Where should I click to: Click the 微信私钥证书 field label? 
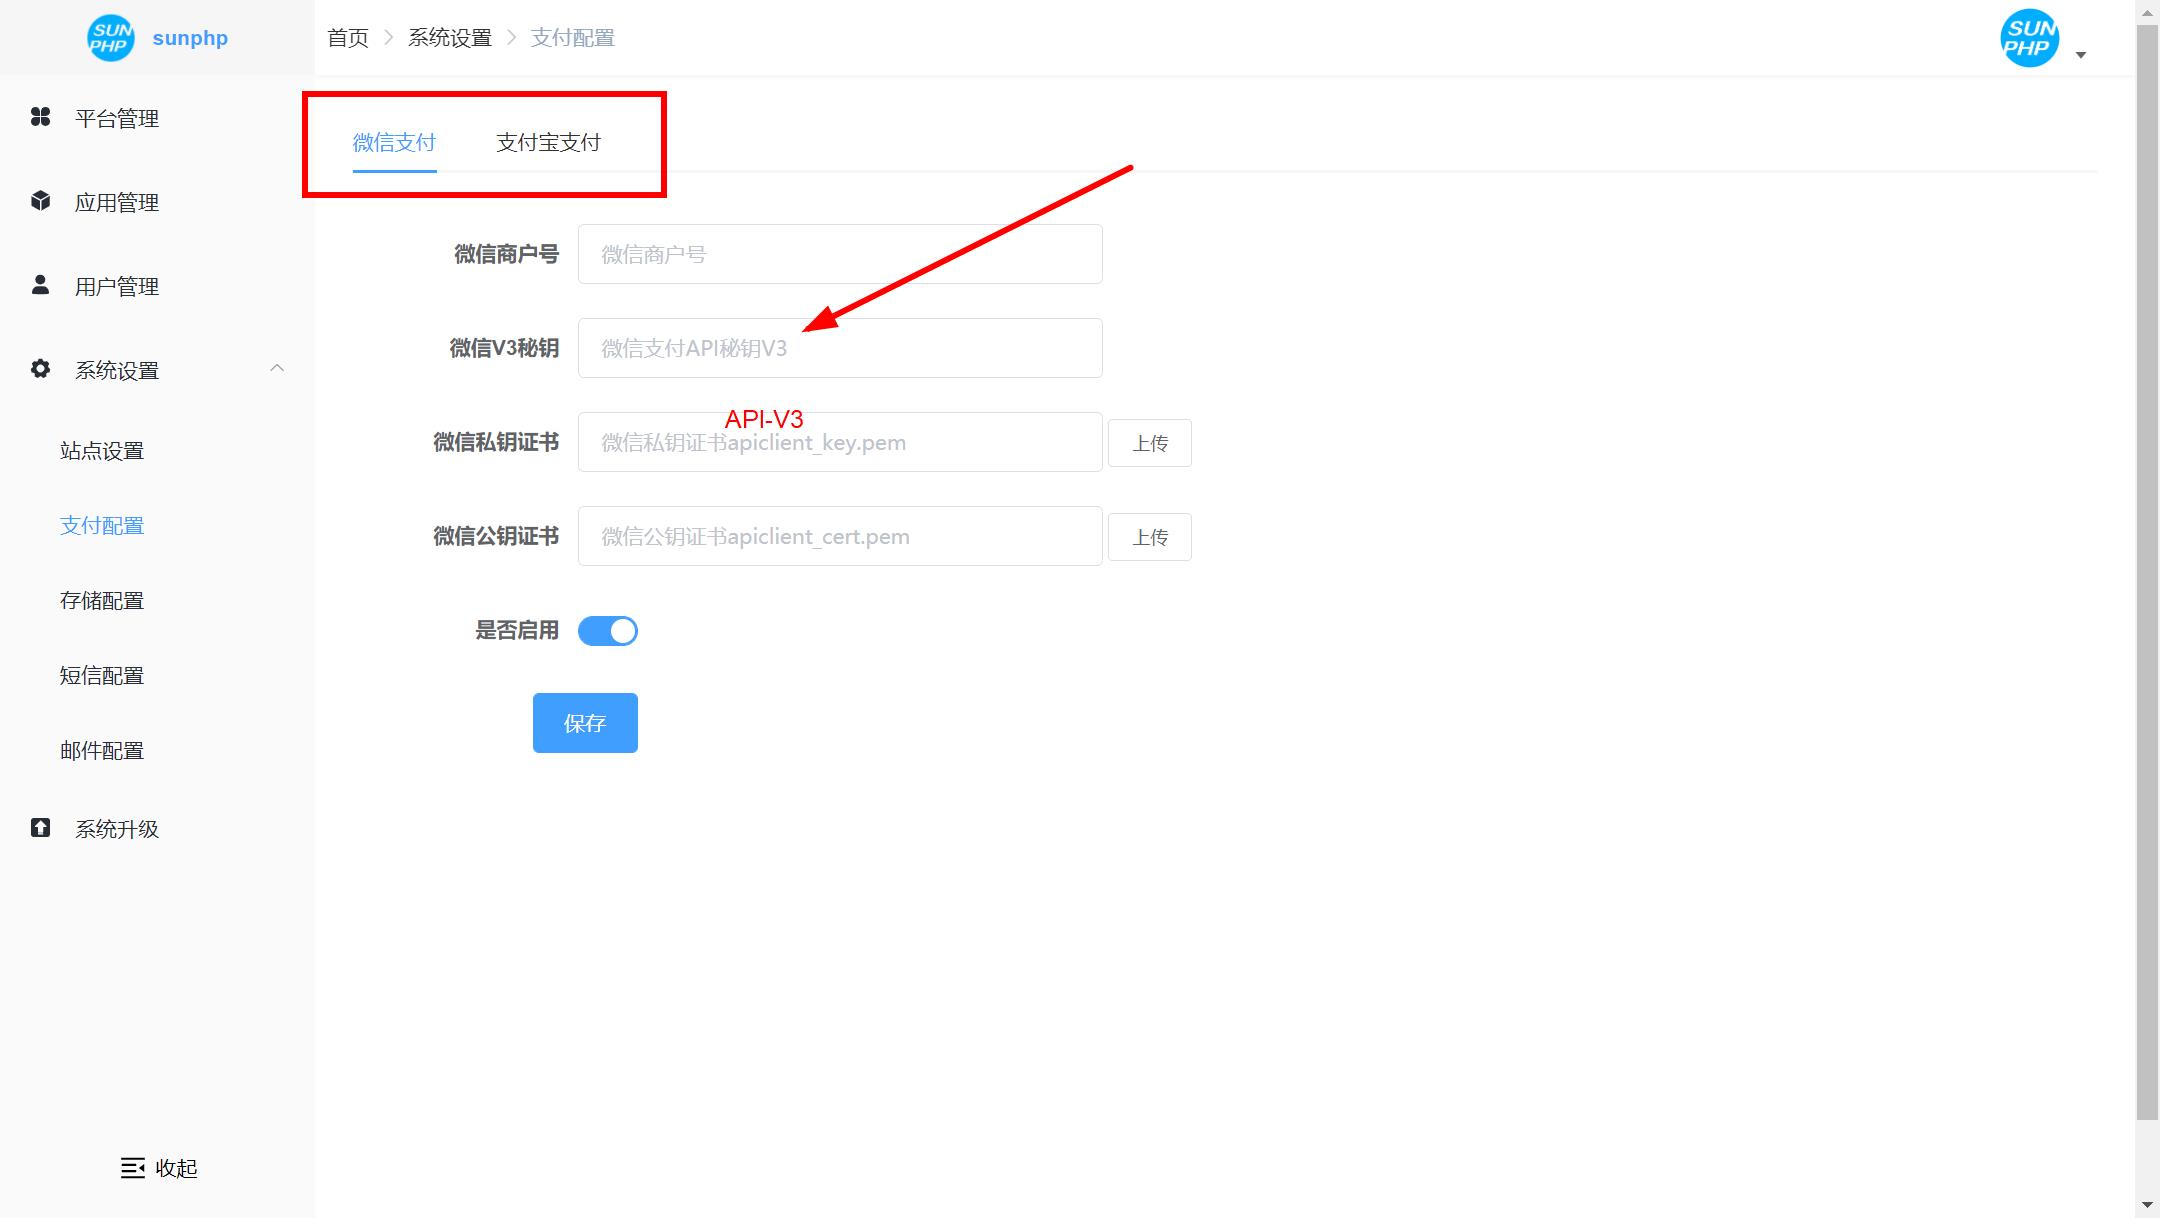coord(496,442)
